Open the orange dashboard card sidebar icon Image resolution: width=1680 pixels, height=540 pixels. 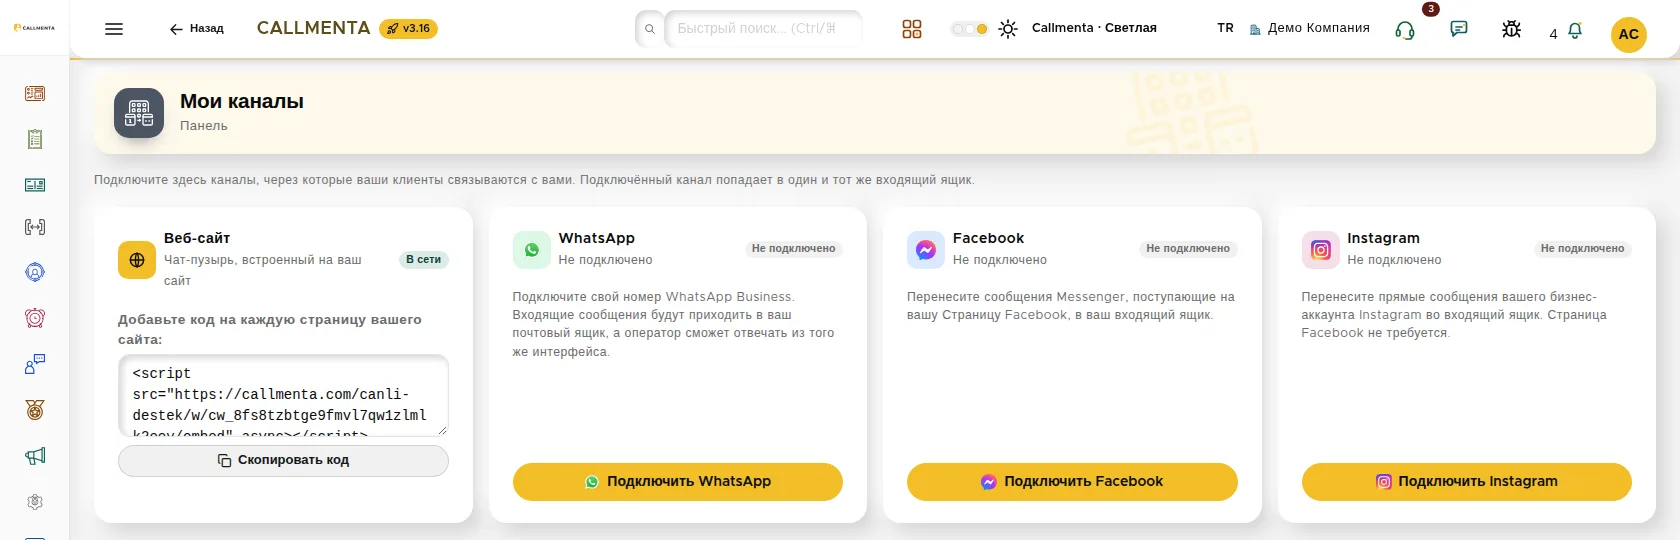pos(35,93)
